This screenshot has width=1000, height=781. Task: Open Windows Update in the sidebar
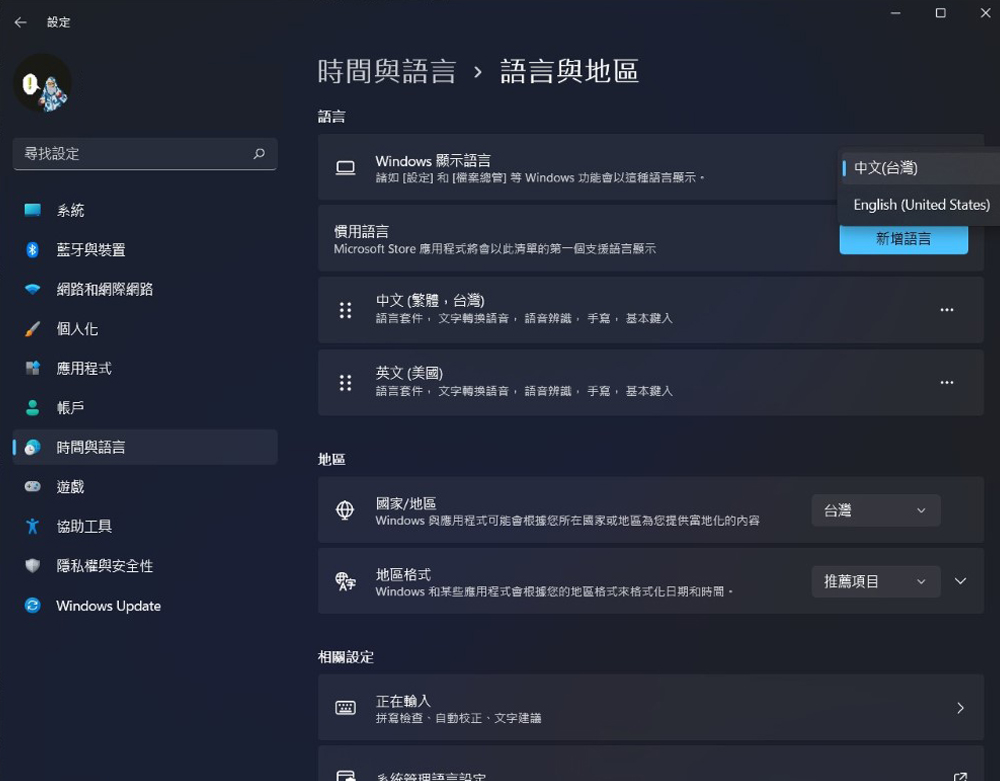[x=145, y=606]
